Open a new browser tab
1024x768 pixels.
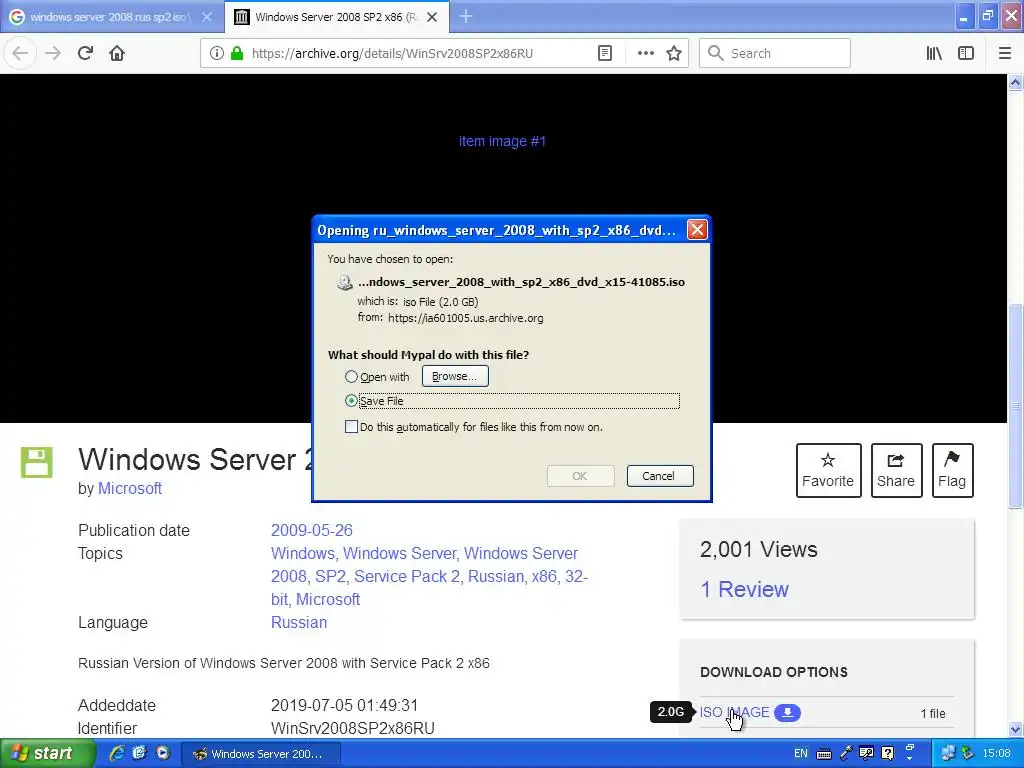click(x=466, y=16)
